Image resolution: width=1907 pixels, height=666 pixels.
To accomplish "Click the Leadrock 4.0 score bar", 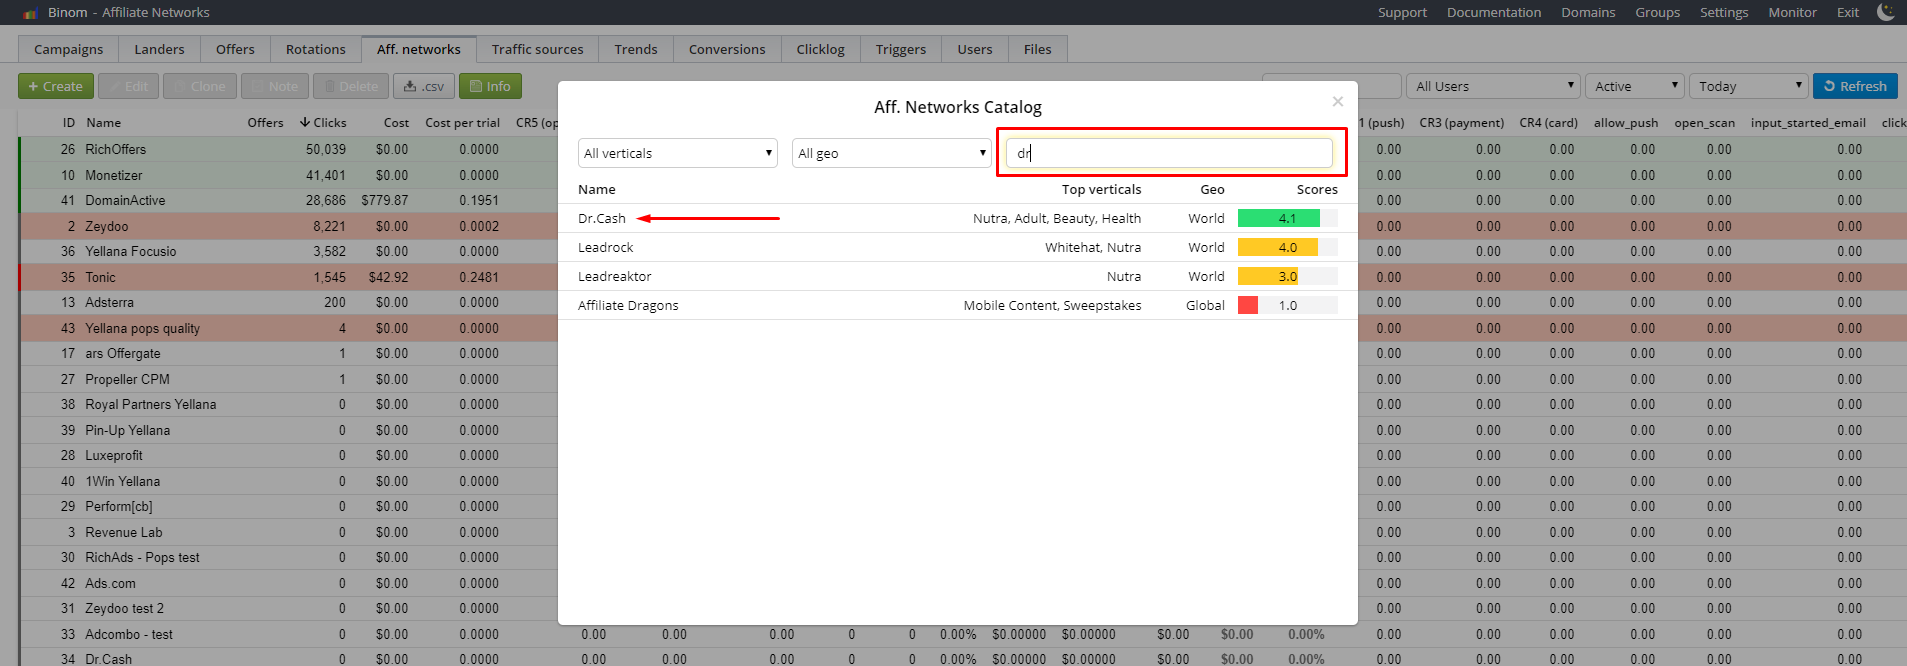I will coord(1287,247).
